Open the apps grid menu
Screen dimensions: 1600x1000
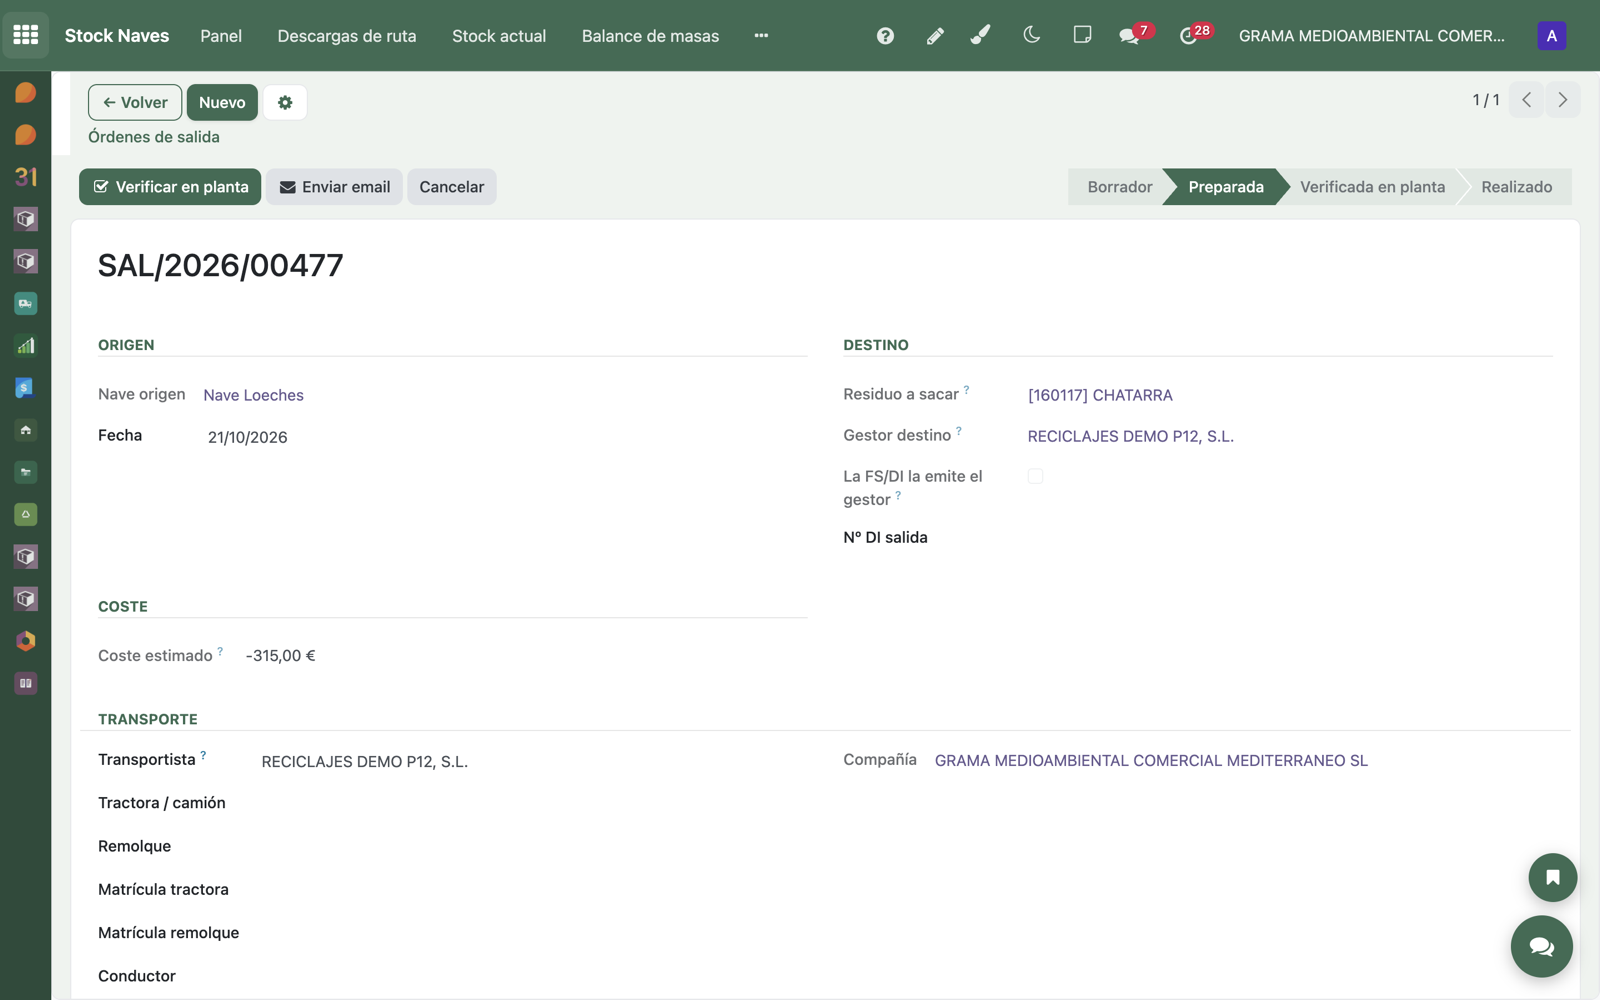click(x=26, y=35)
